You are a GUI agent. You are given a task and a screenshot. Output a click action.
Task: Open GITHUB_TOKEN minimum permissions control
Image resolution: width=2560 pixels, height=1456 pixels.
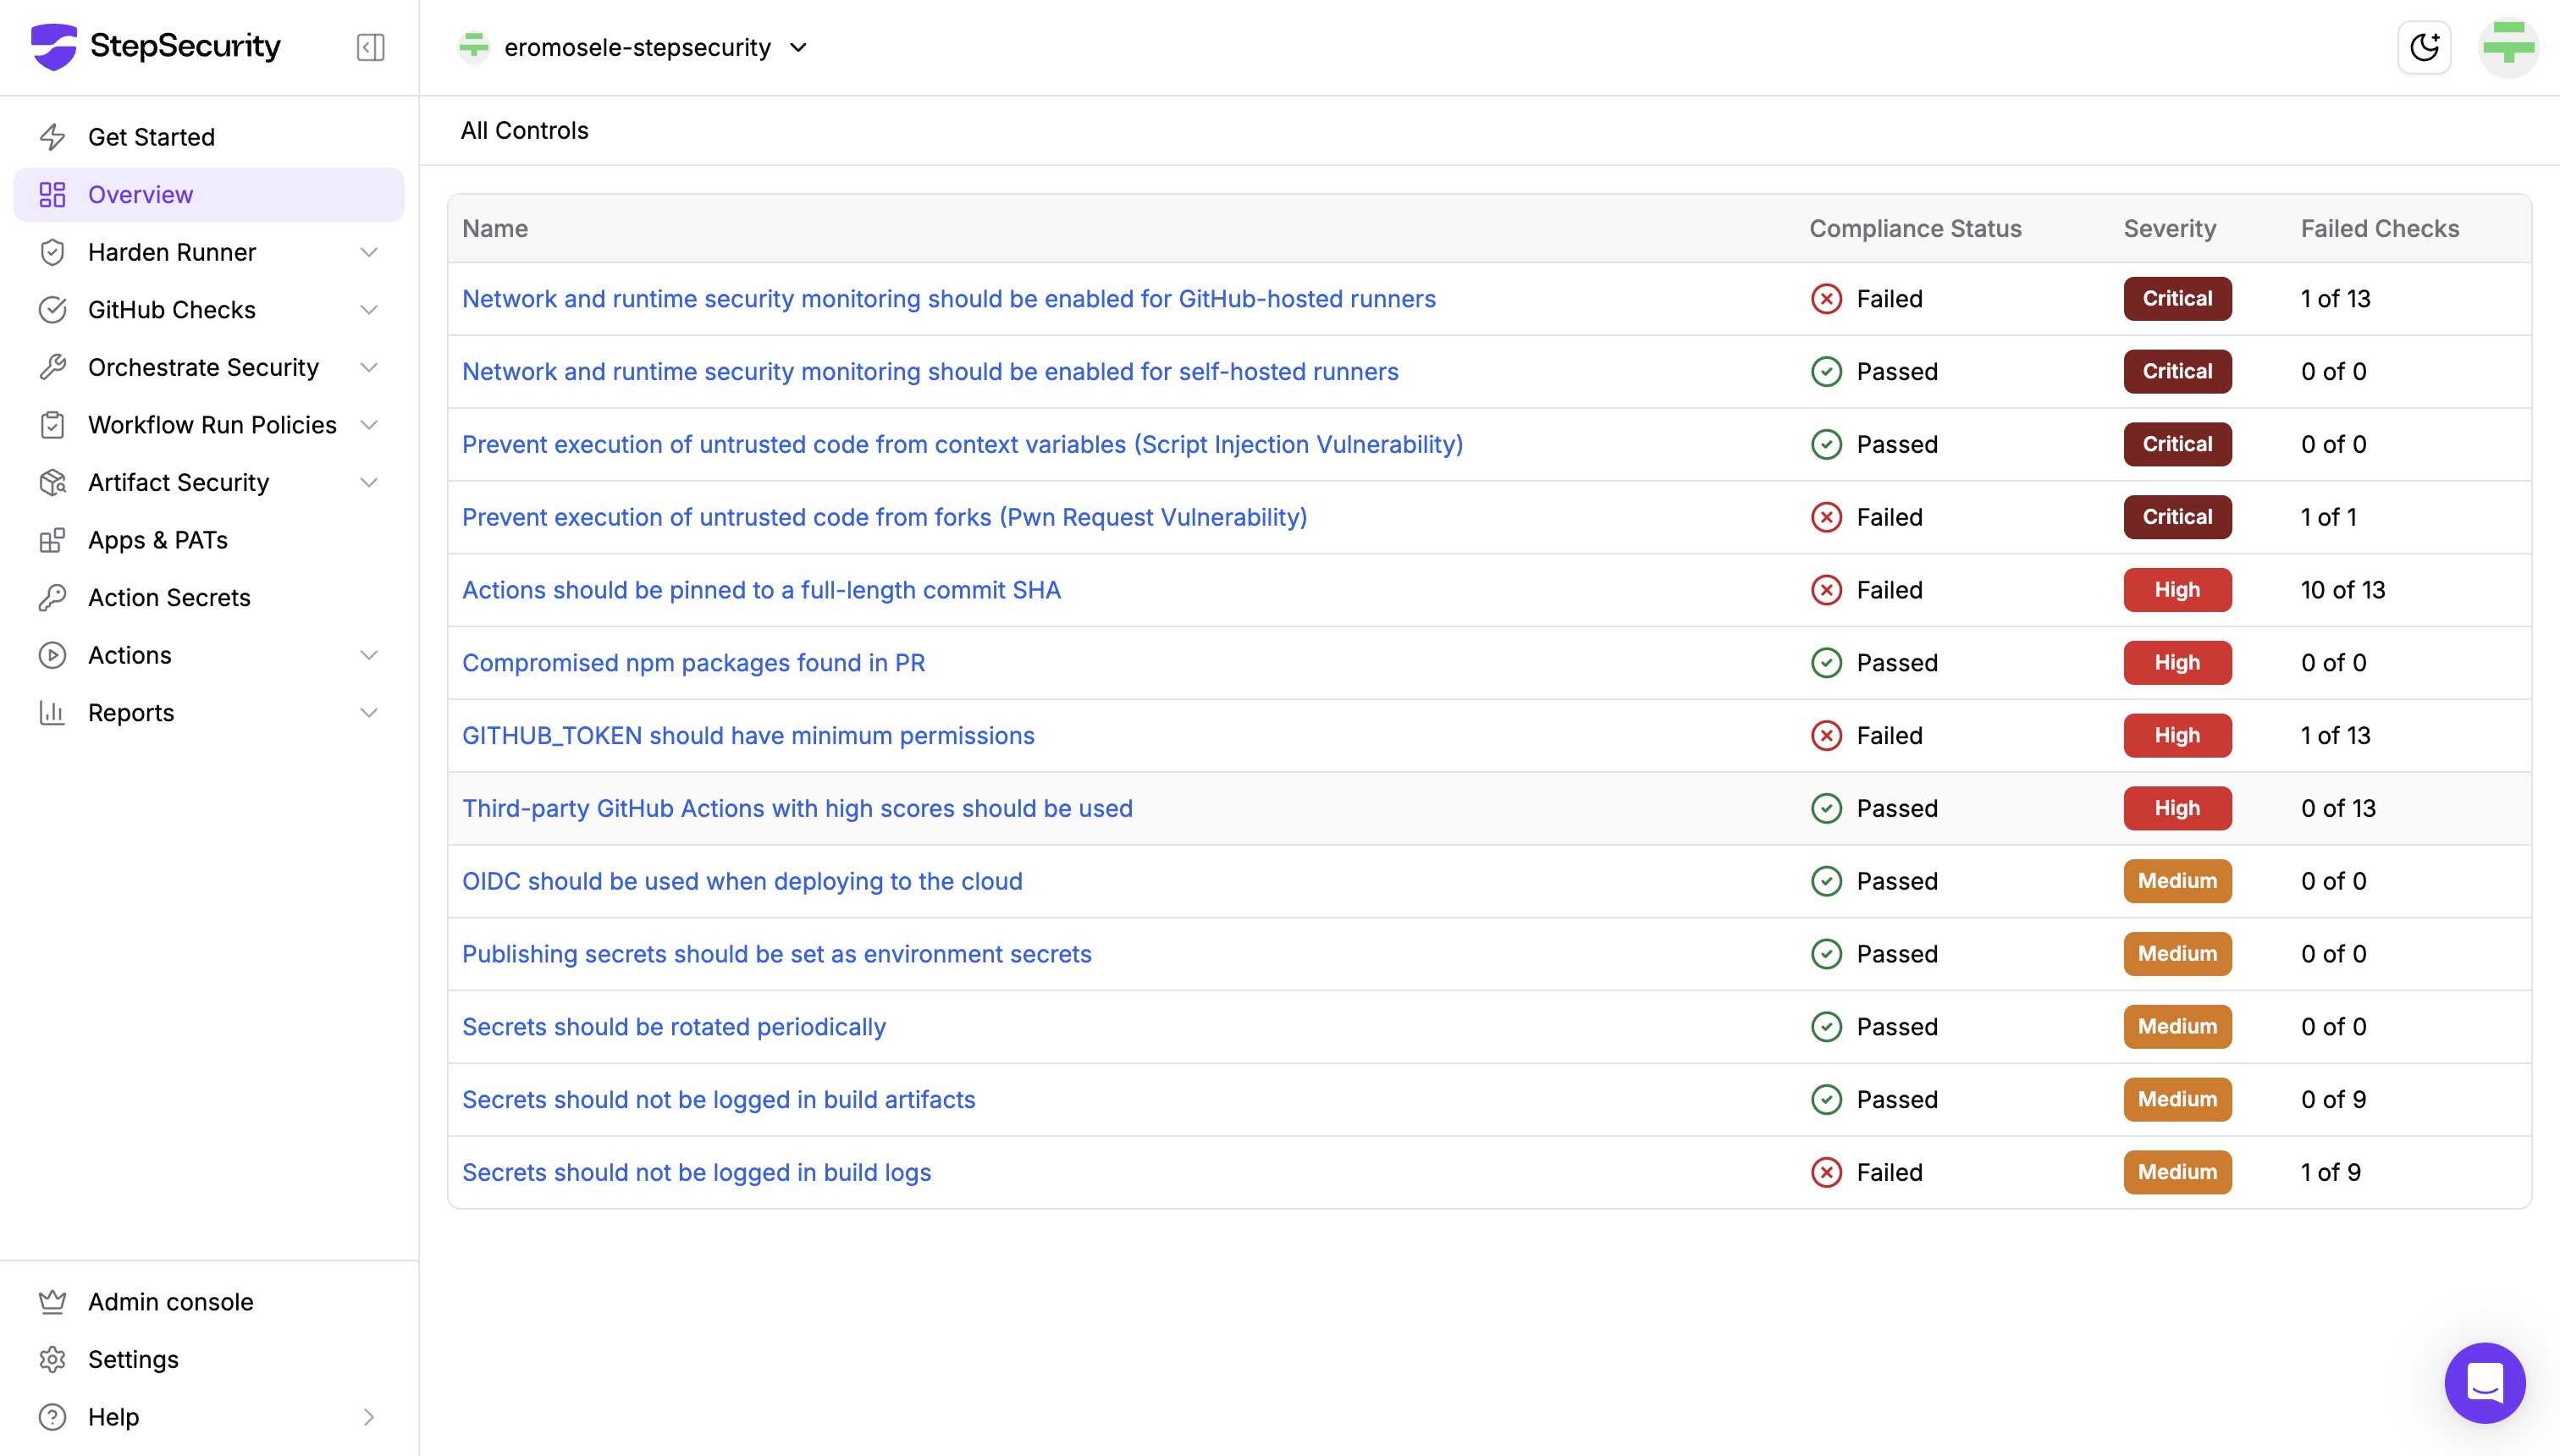pos(747,735)
